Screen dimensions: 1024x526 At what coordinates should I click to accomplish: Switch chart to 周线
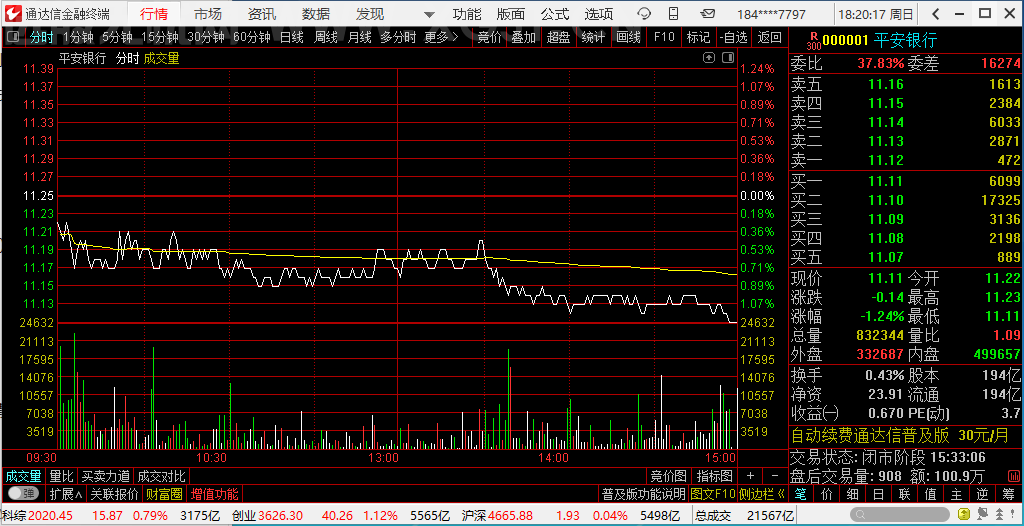point(326,37)
